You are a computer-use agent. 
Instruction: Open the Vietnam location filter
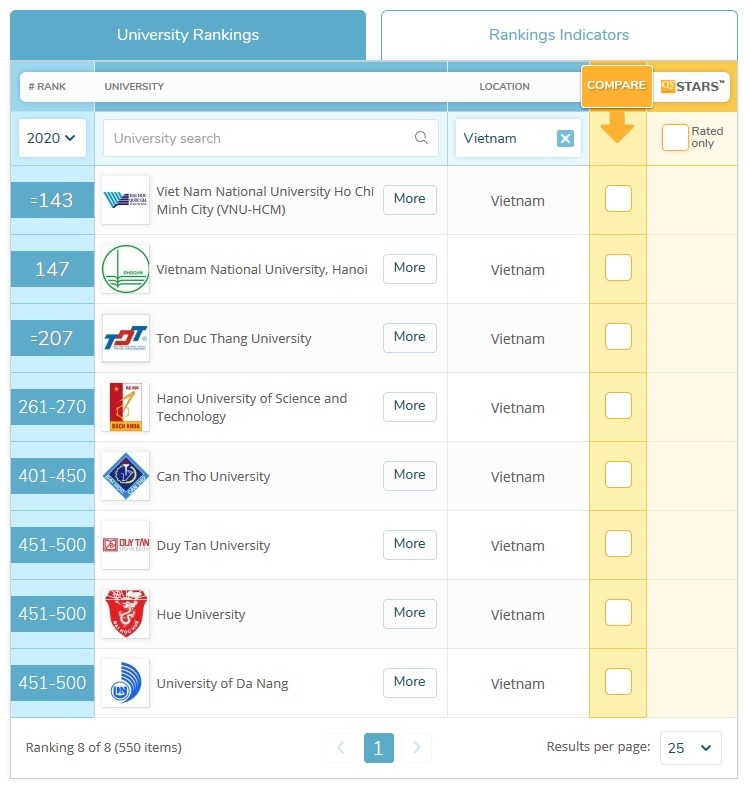[518, 138]
